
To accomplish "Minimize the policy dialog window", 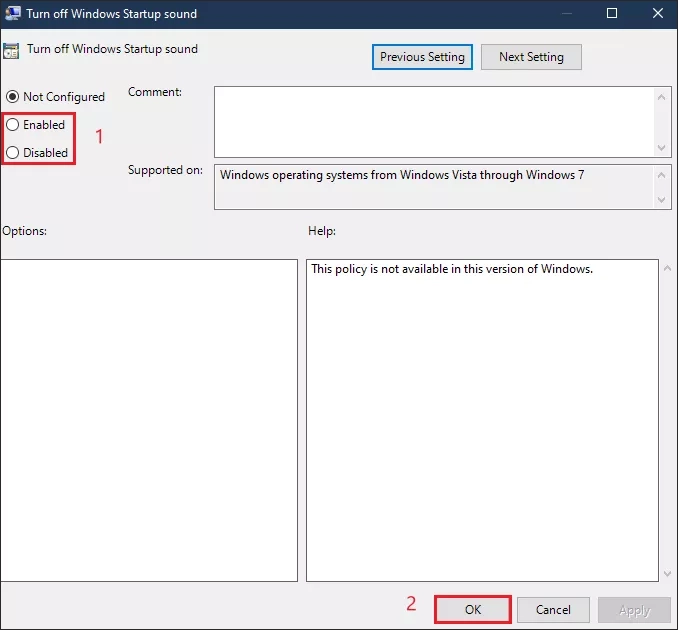I will [567, 13].
